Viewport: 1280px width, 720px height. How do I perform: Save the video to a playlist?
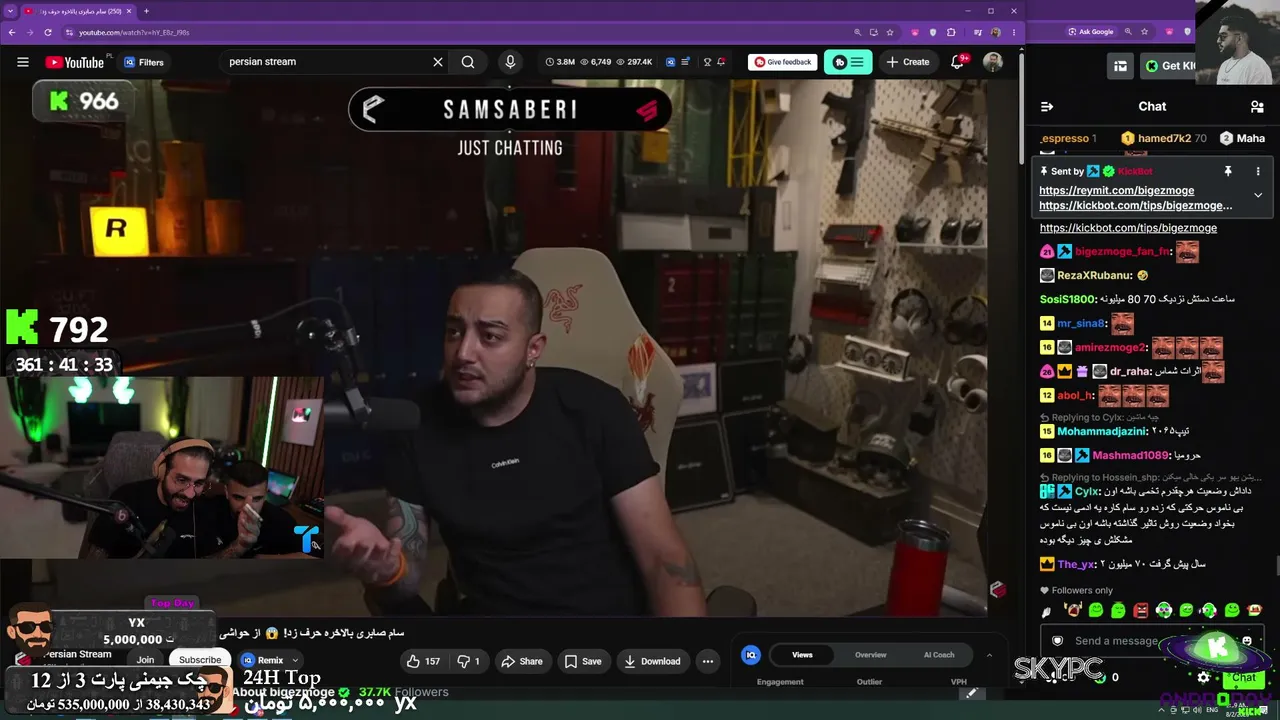pos(583,661)
